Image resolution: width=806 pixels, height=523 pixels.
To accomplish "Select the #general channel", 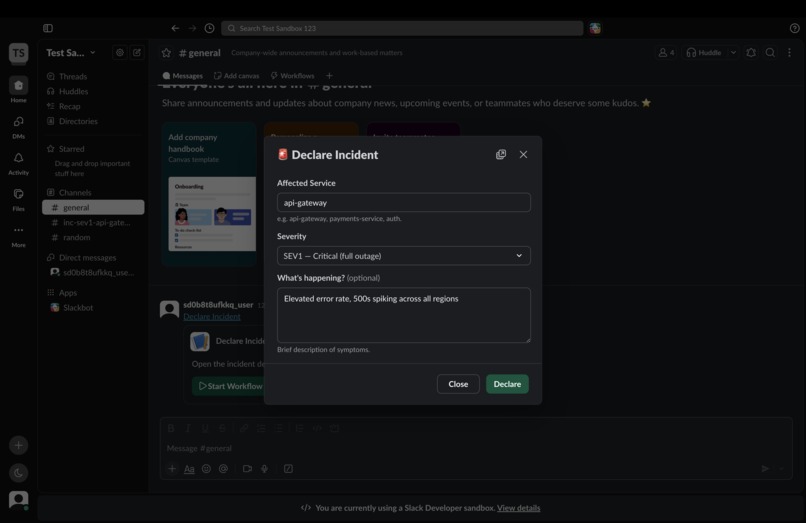I will tap(93, 207).
